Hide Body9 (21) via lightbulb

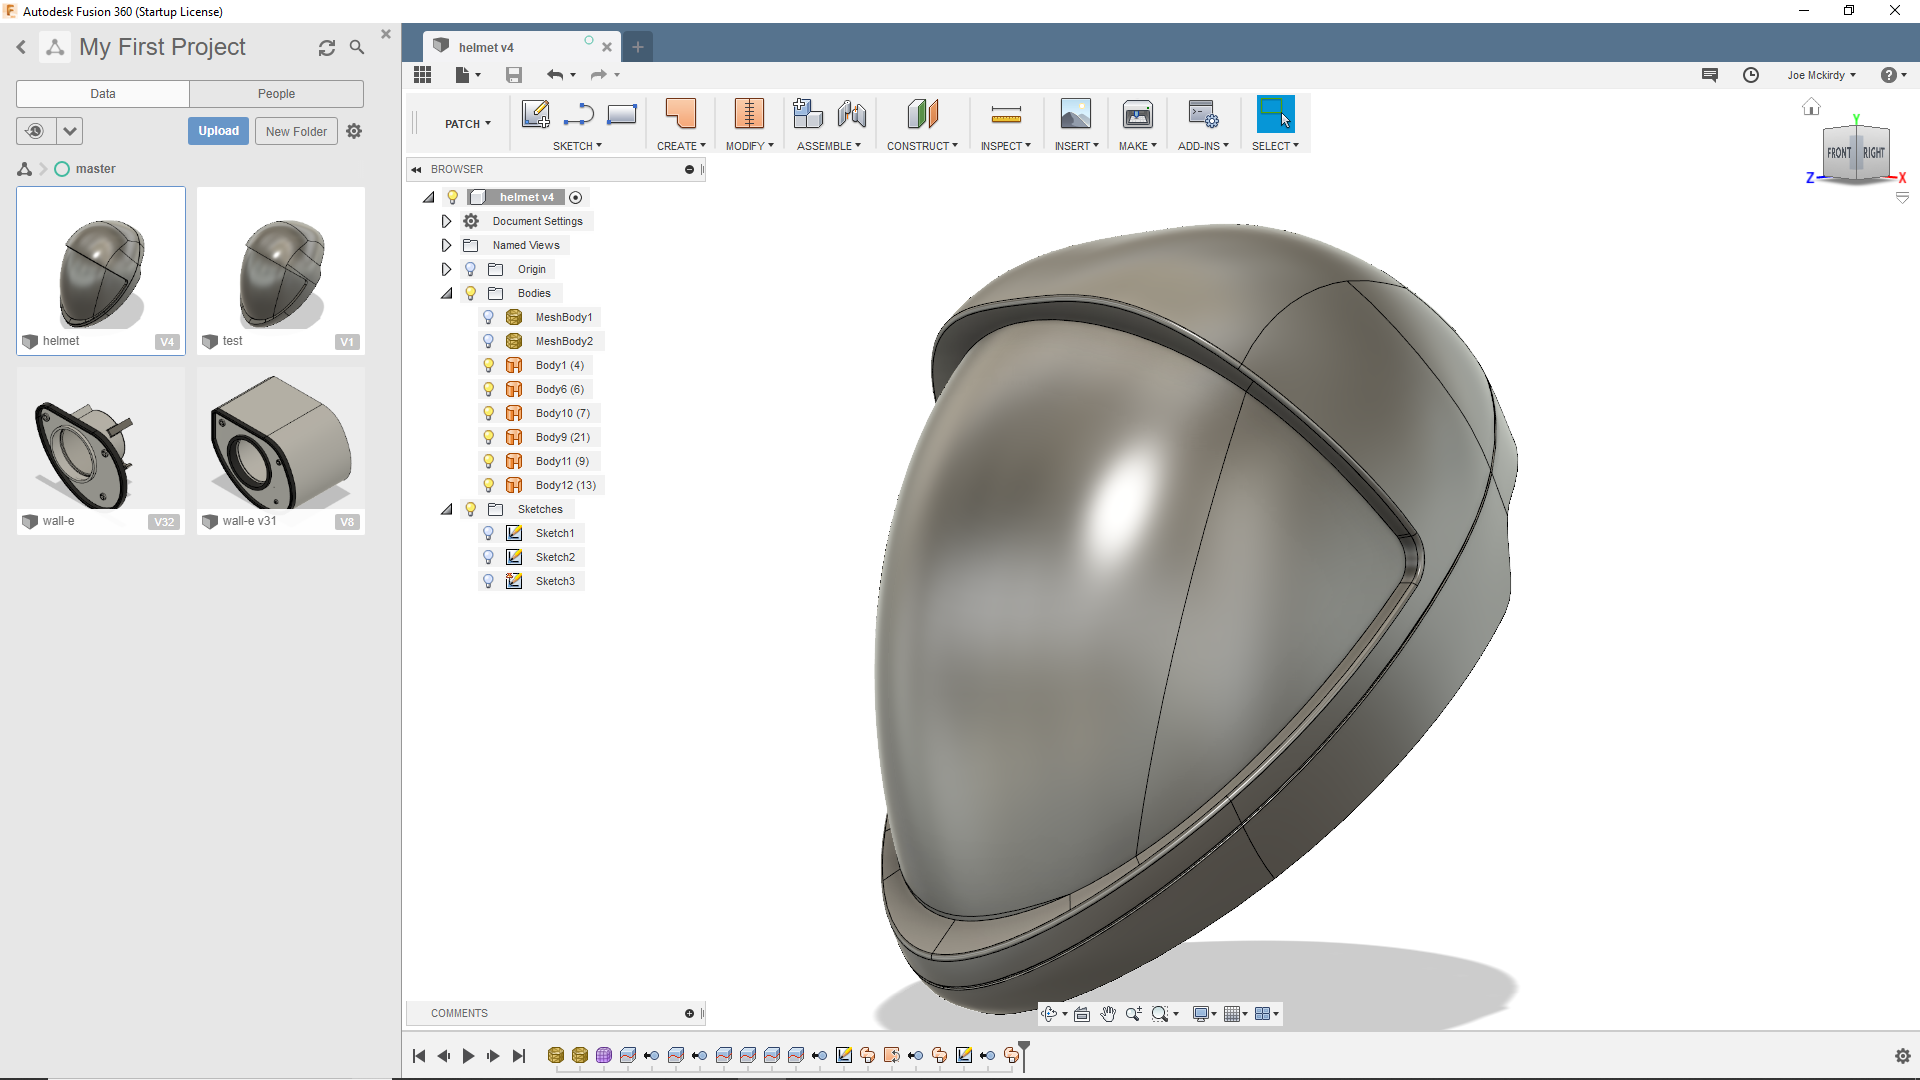click(x=489, y=437)
